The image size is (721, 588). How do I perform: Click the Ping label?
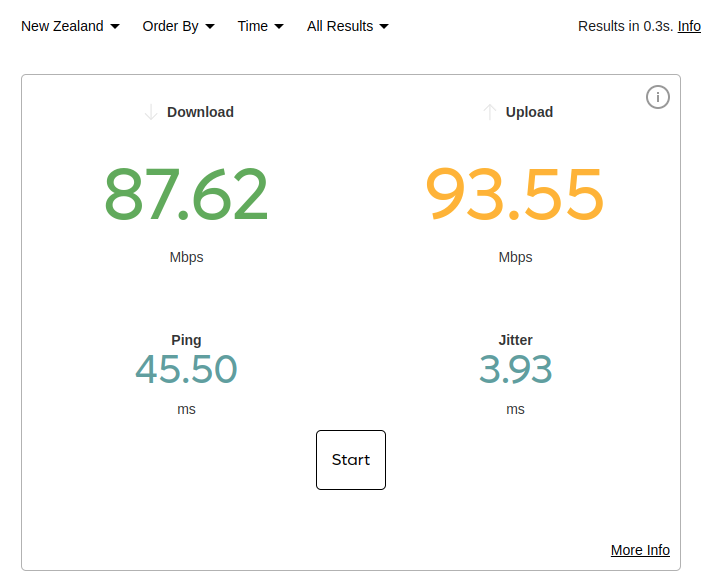pos(186,340)
